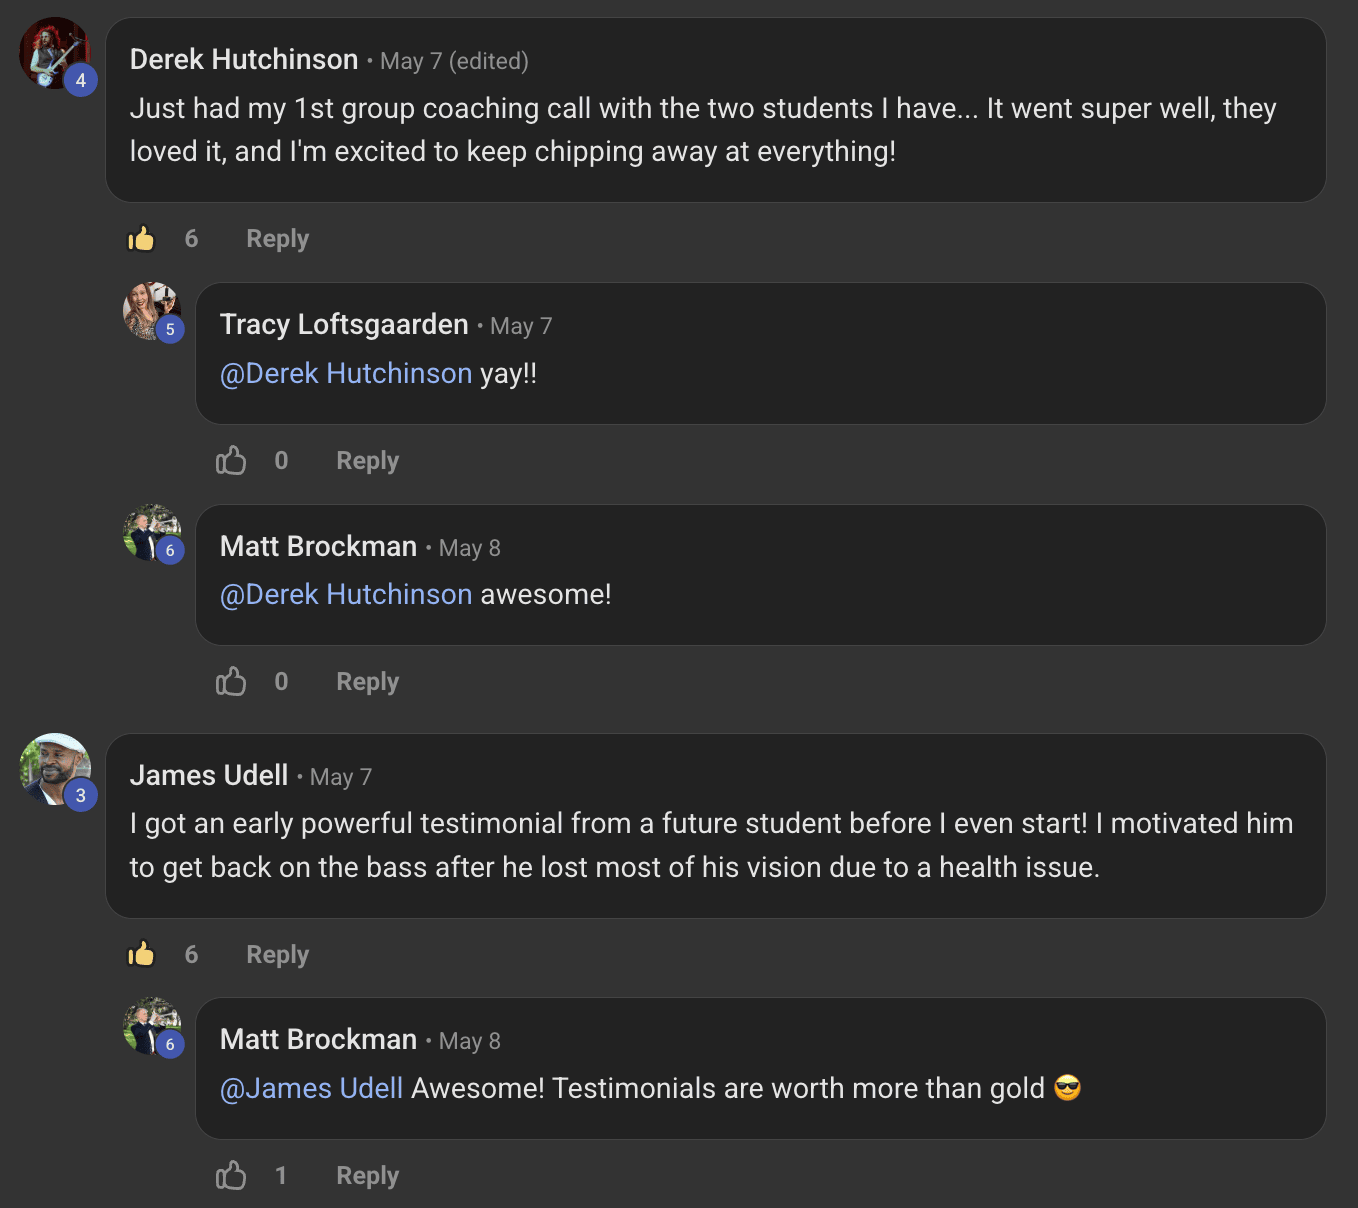Reply to Derek Hutchinson's comment
Screen dimensions: 1358x1208
277,239
